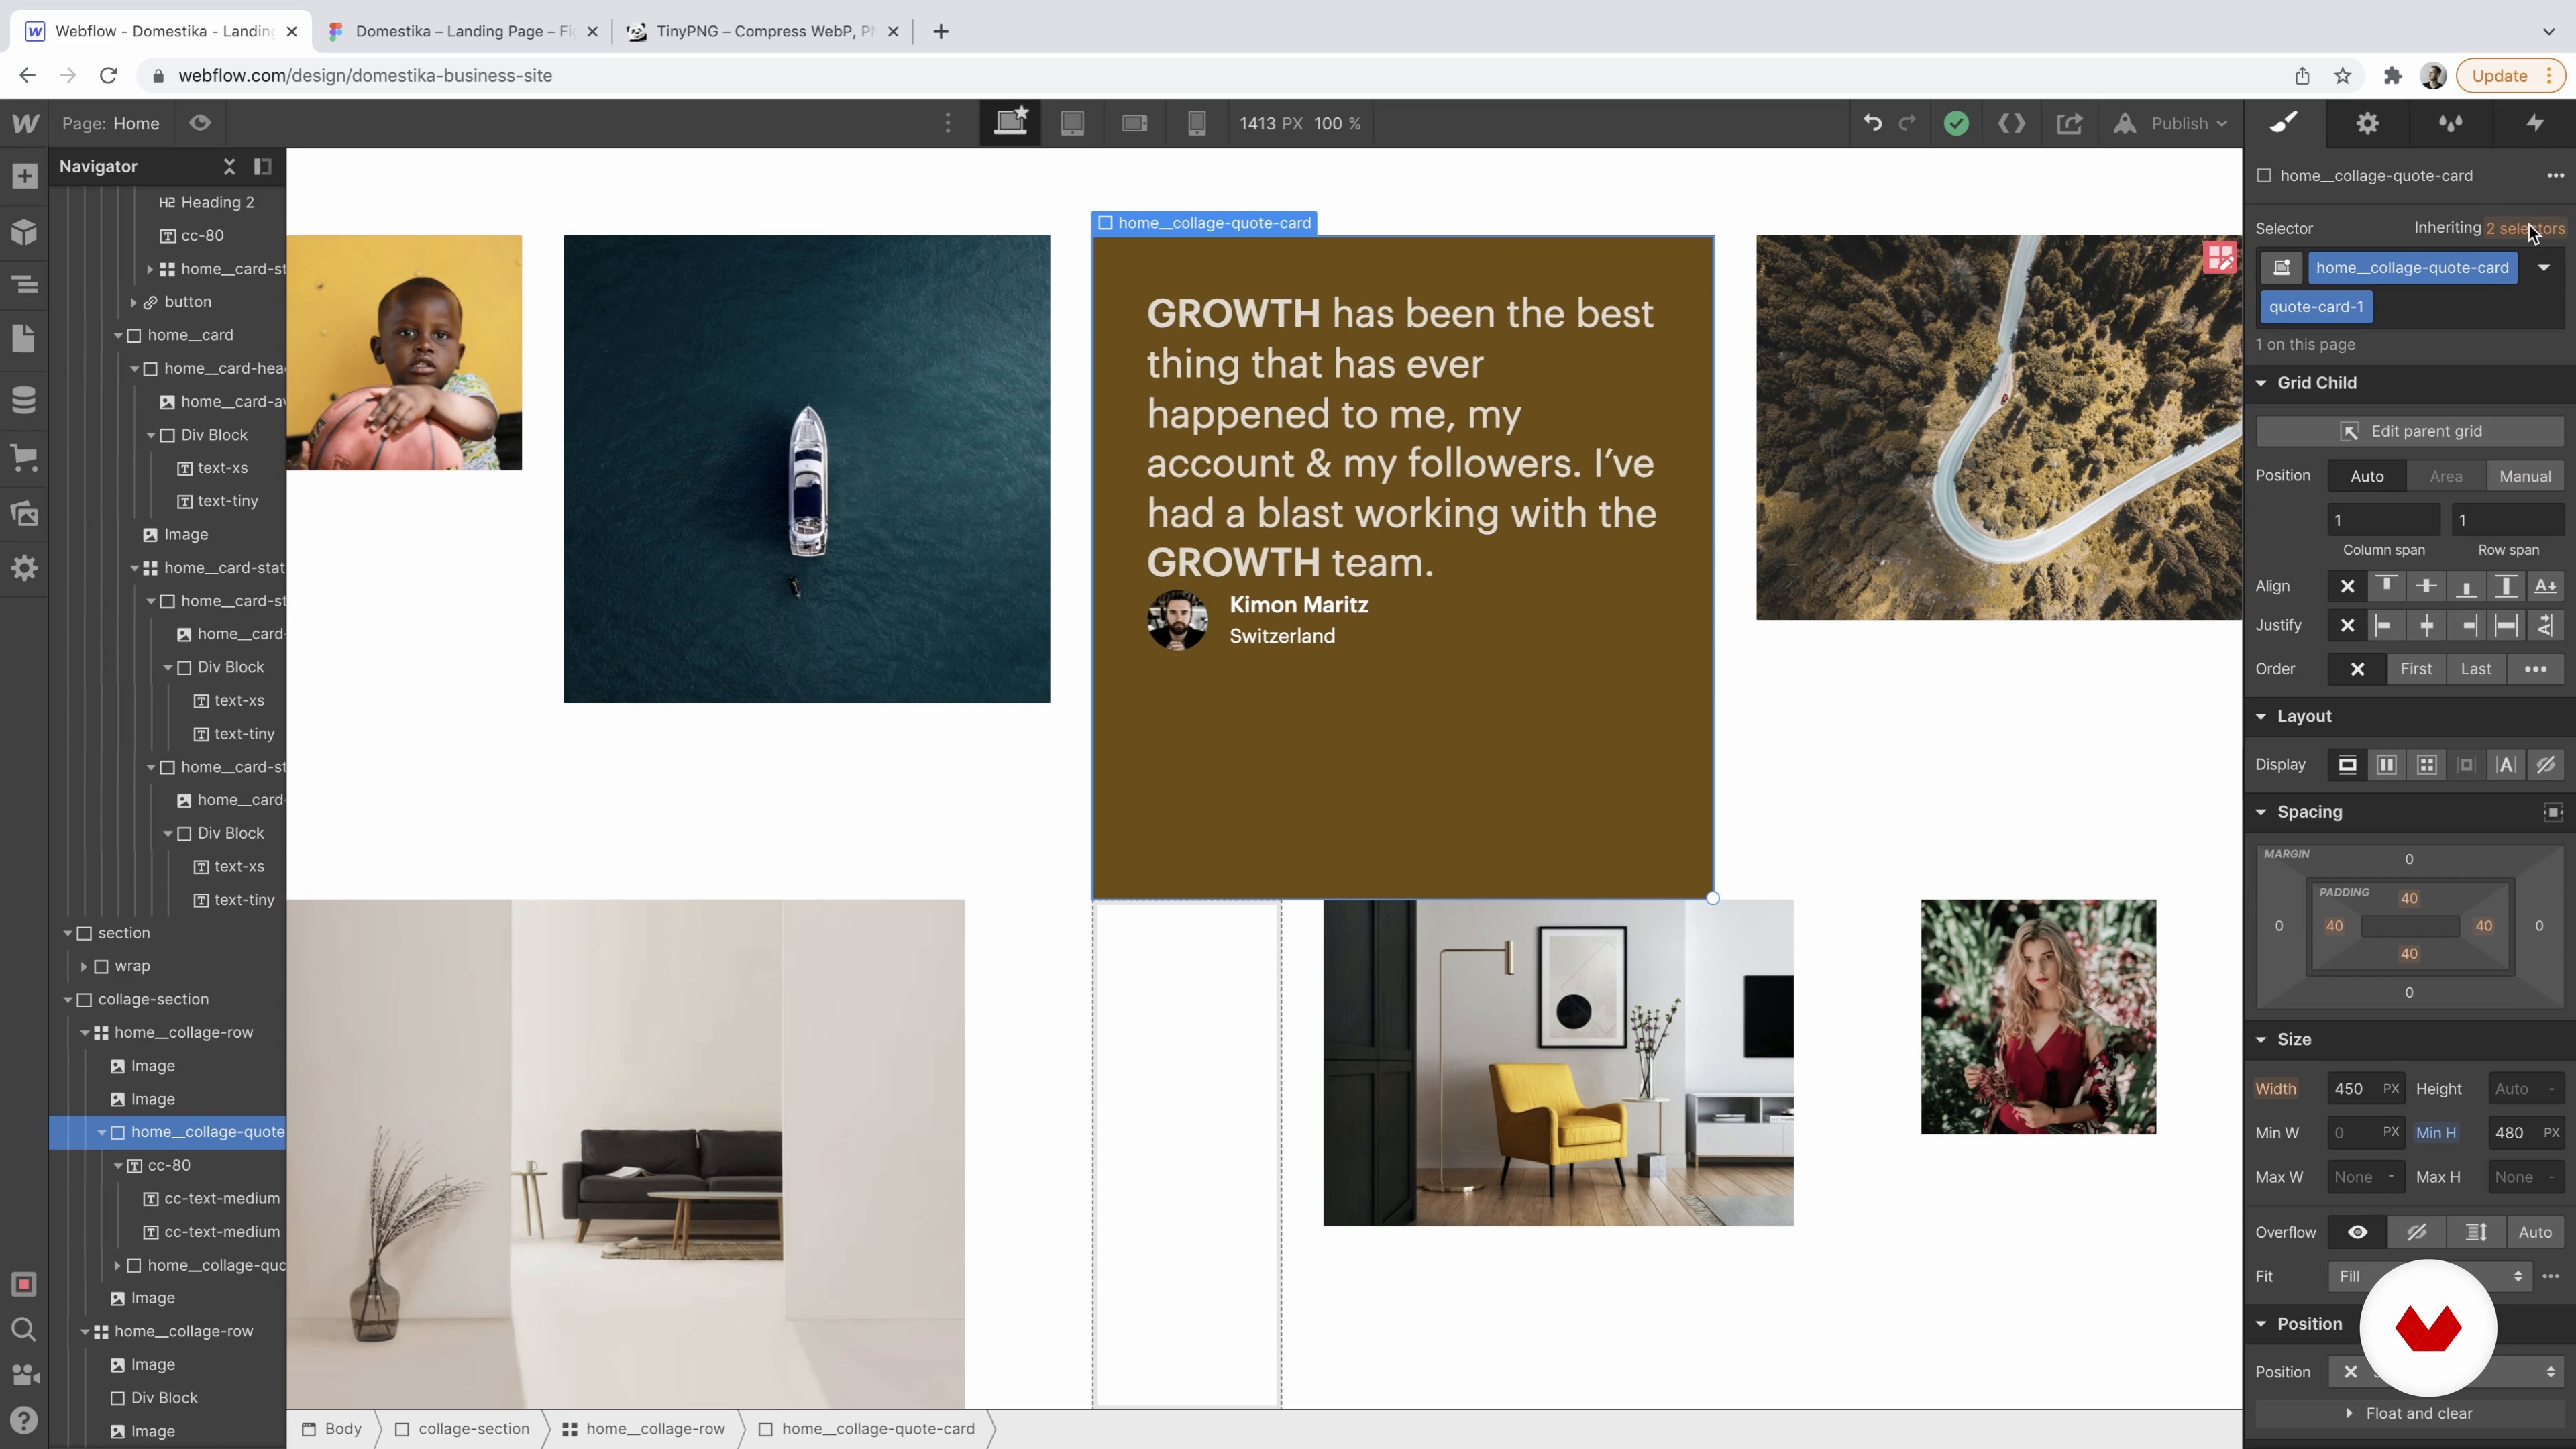The height and width of the screenshot is (1449, 2576).
Task: Collapse the Spacing section
Action: coord(2261,812)
